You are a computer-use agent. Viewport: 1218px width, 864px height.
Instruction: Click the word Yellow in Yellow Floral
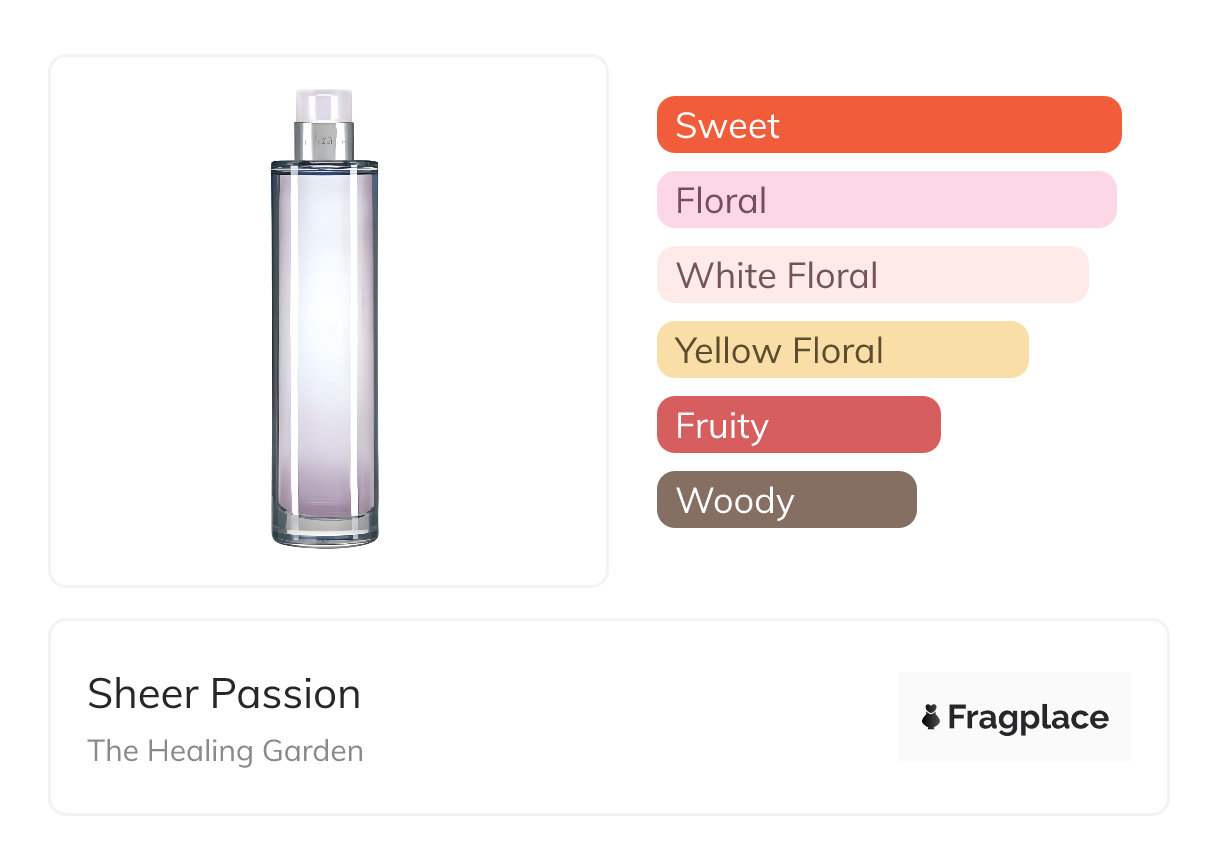(728, 351)
